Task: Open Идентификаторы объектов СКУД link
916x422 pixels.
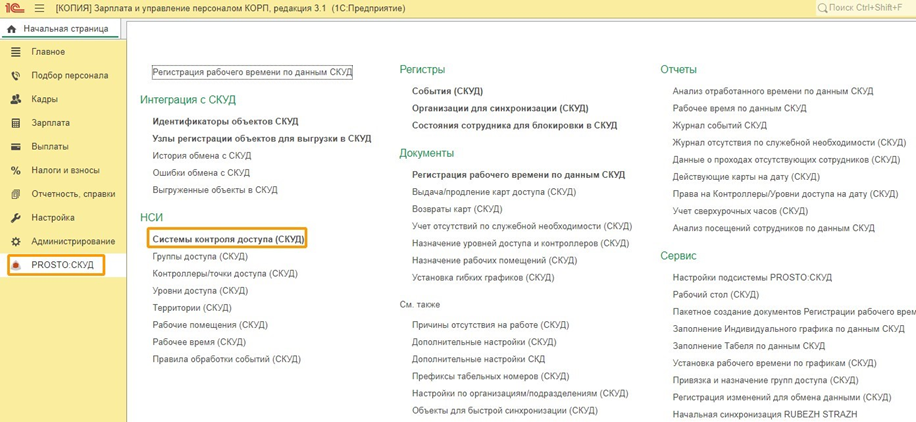Action: [x=225, y=121]
